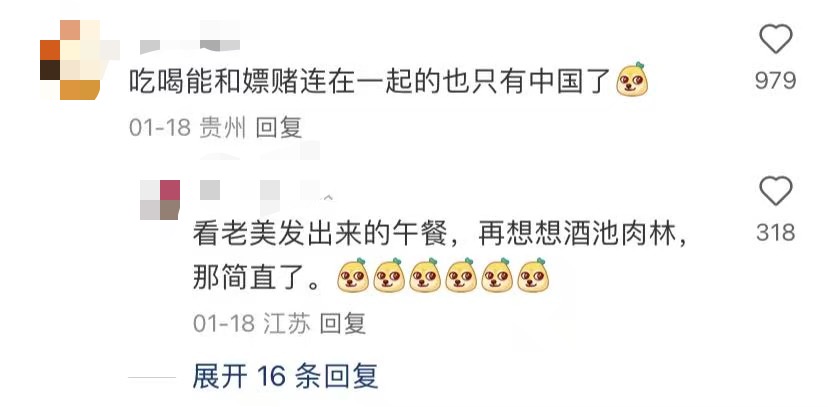This screenshot has width=828, height=407.
Task: Tap the emoji after 只有中国了
Action: tap(632, 80)
